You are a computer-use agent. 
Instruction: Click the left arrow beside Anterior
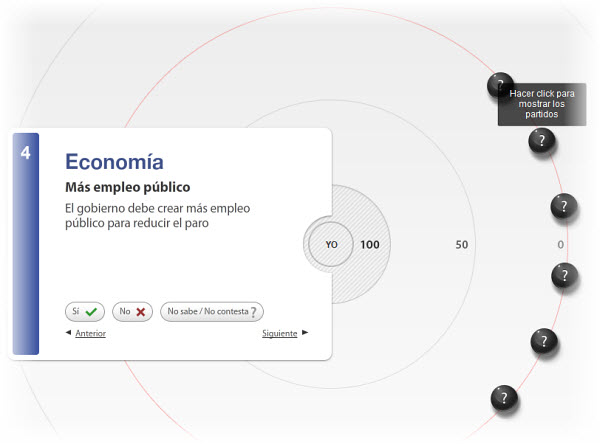tap(68, 332)
